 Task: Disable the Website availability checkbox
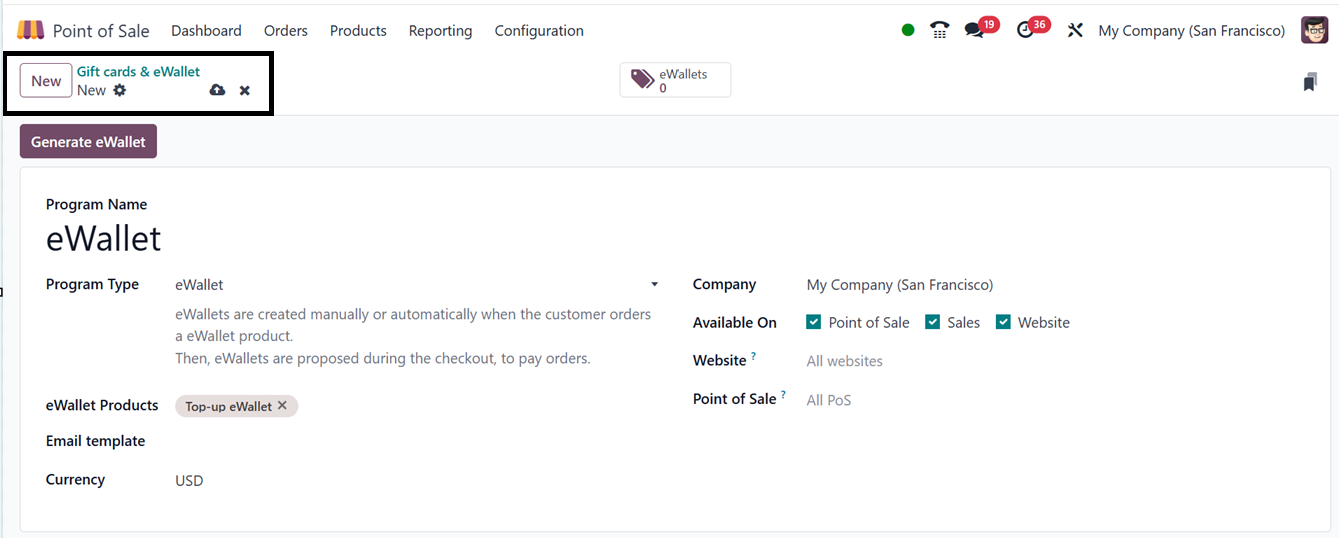coord(1003,322)
